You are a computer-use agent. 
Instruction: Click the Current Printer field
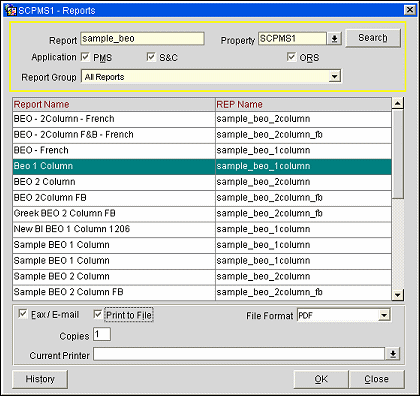tap(239, 354)
